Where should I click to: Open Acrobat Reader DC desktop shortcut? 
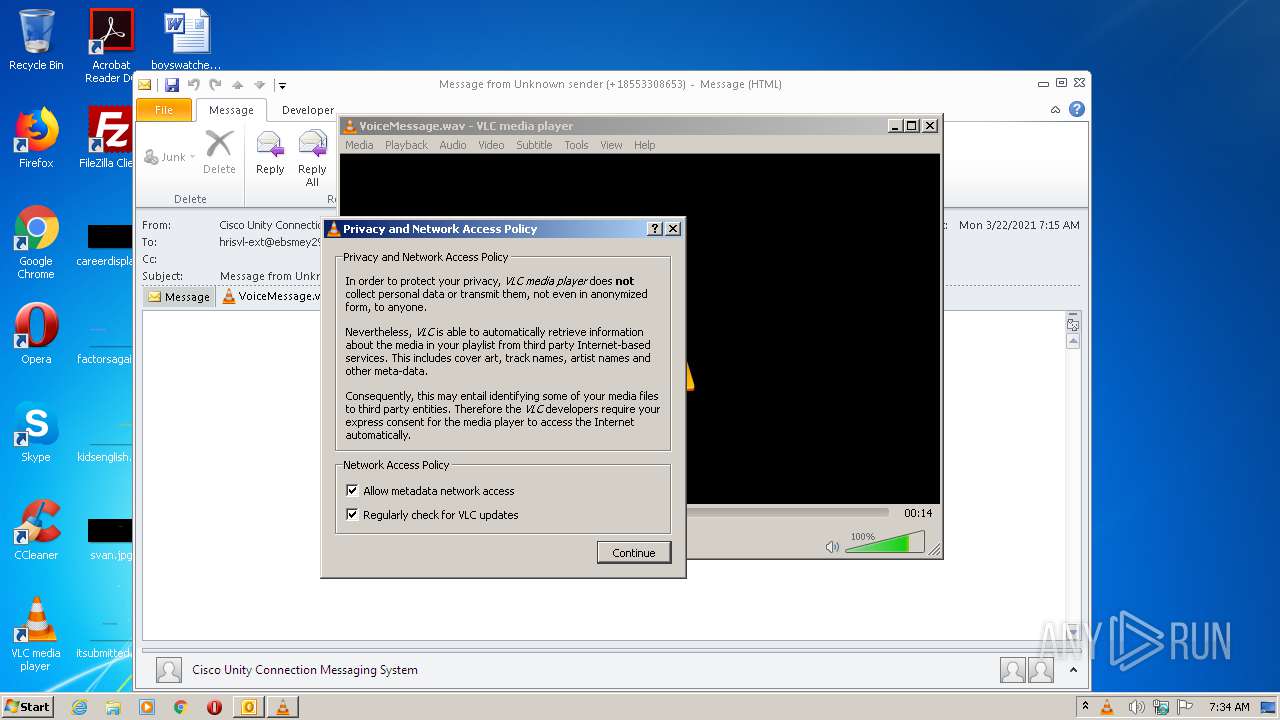point(111,46)
